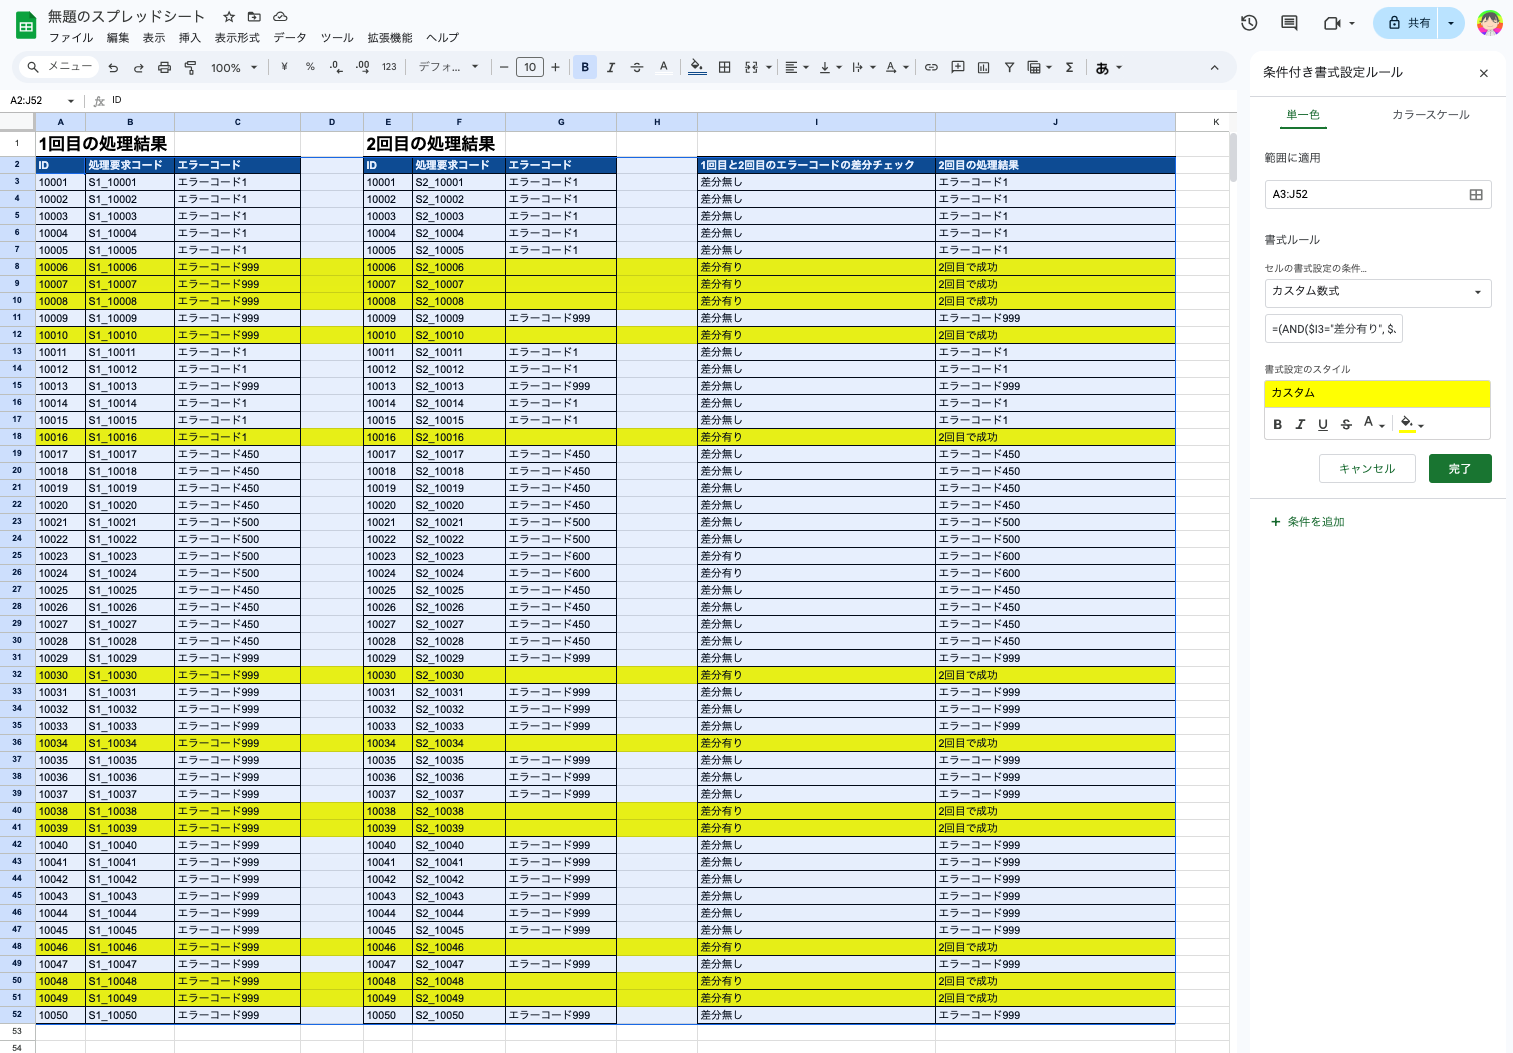Open the cell borders tool

(724, 67)
